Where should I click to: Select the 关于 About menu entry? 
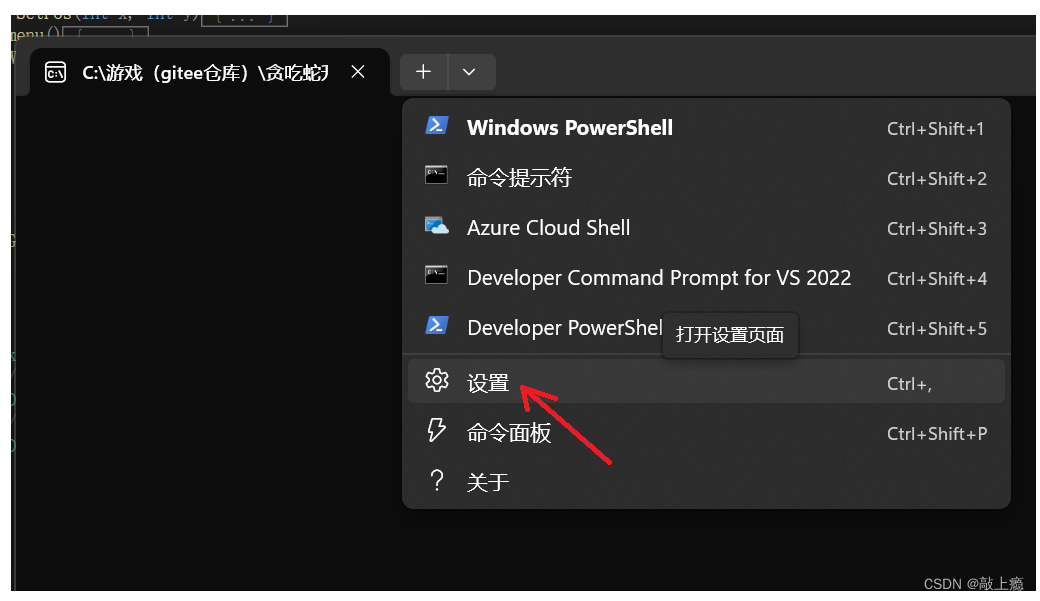click(x=489, y=483)
